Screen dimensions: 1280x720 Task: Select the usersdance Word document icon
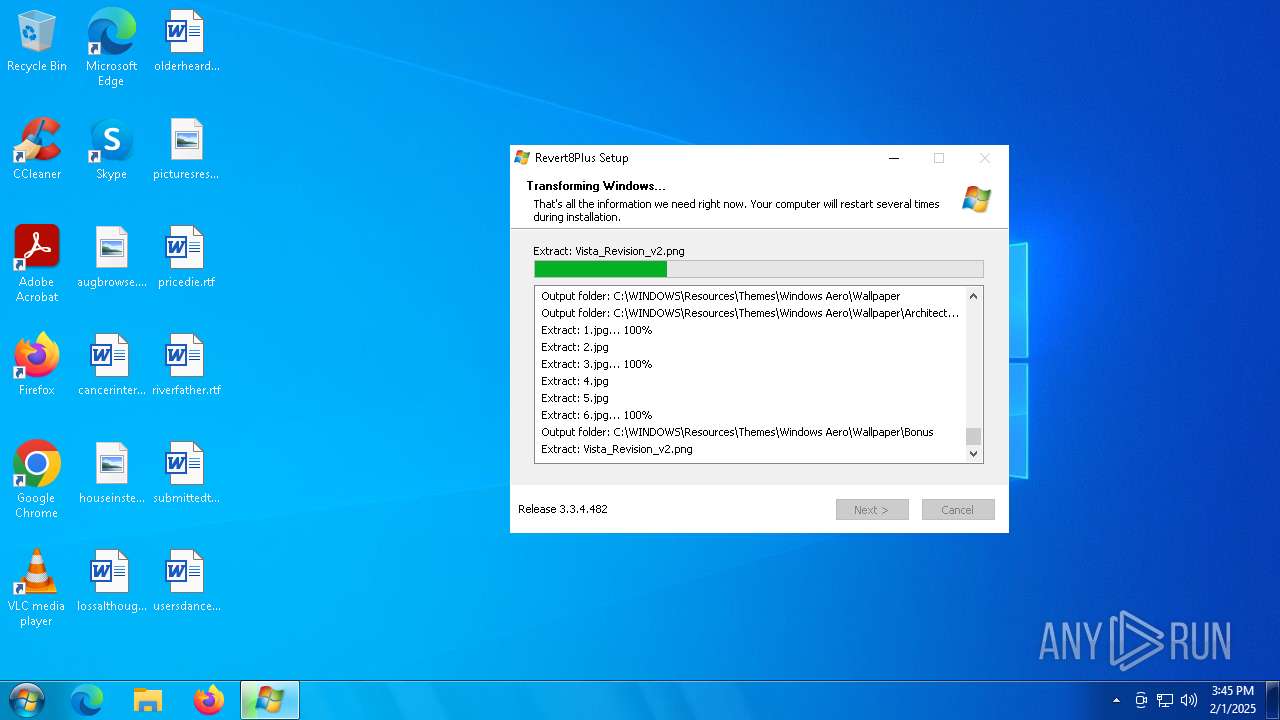point(186,581)
